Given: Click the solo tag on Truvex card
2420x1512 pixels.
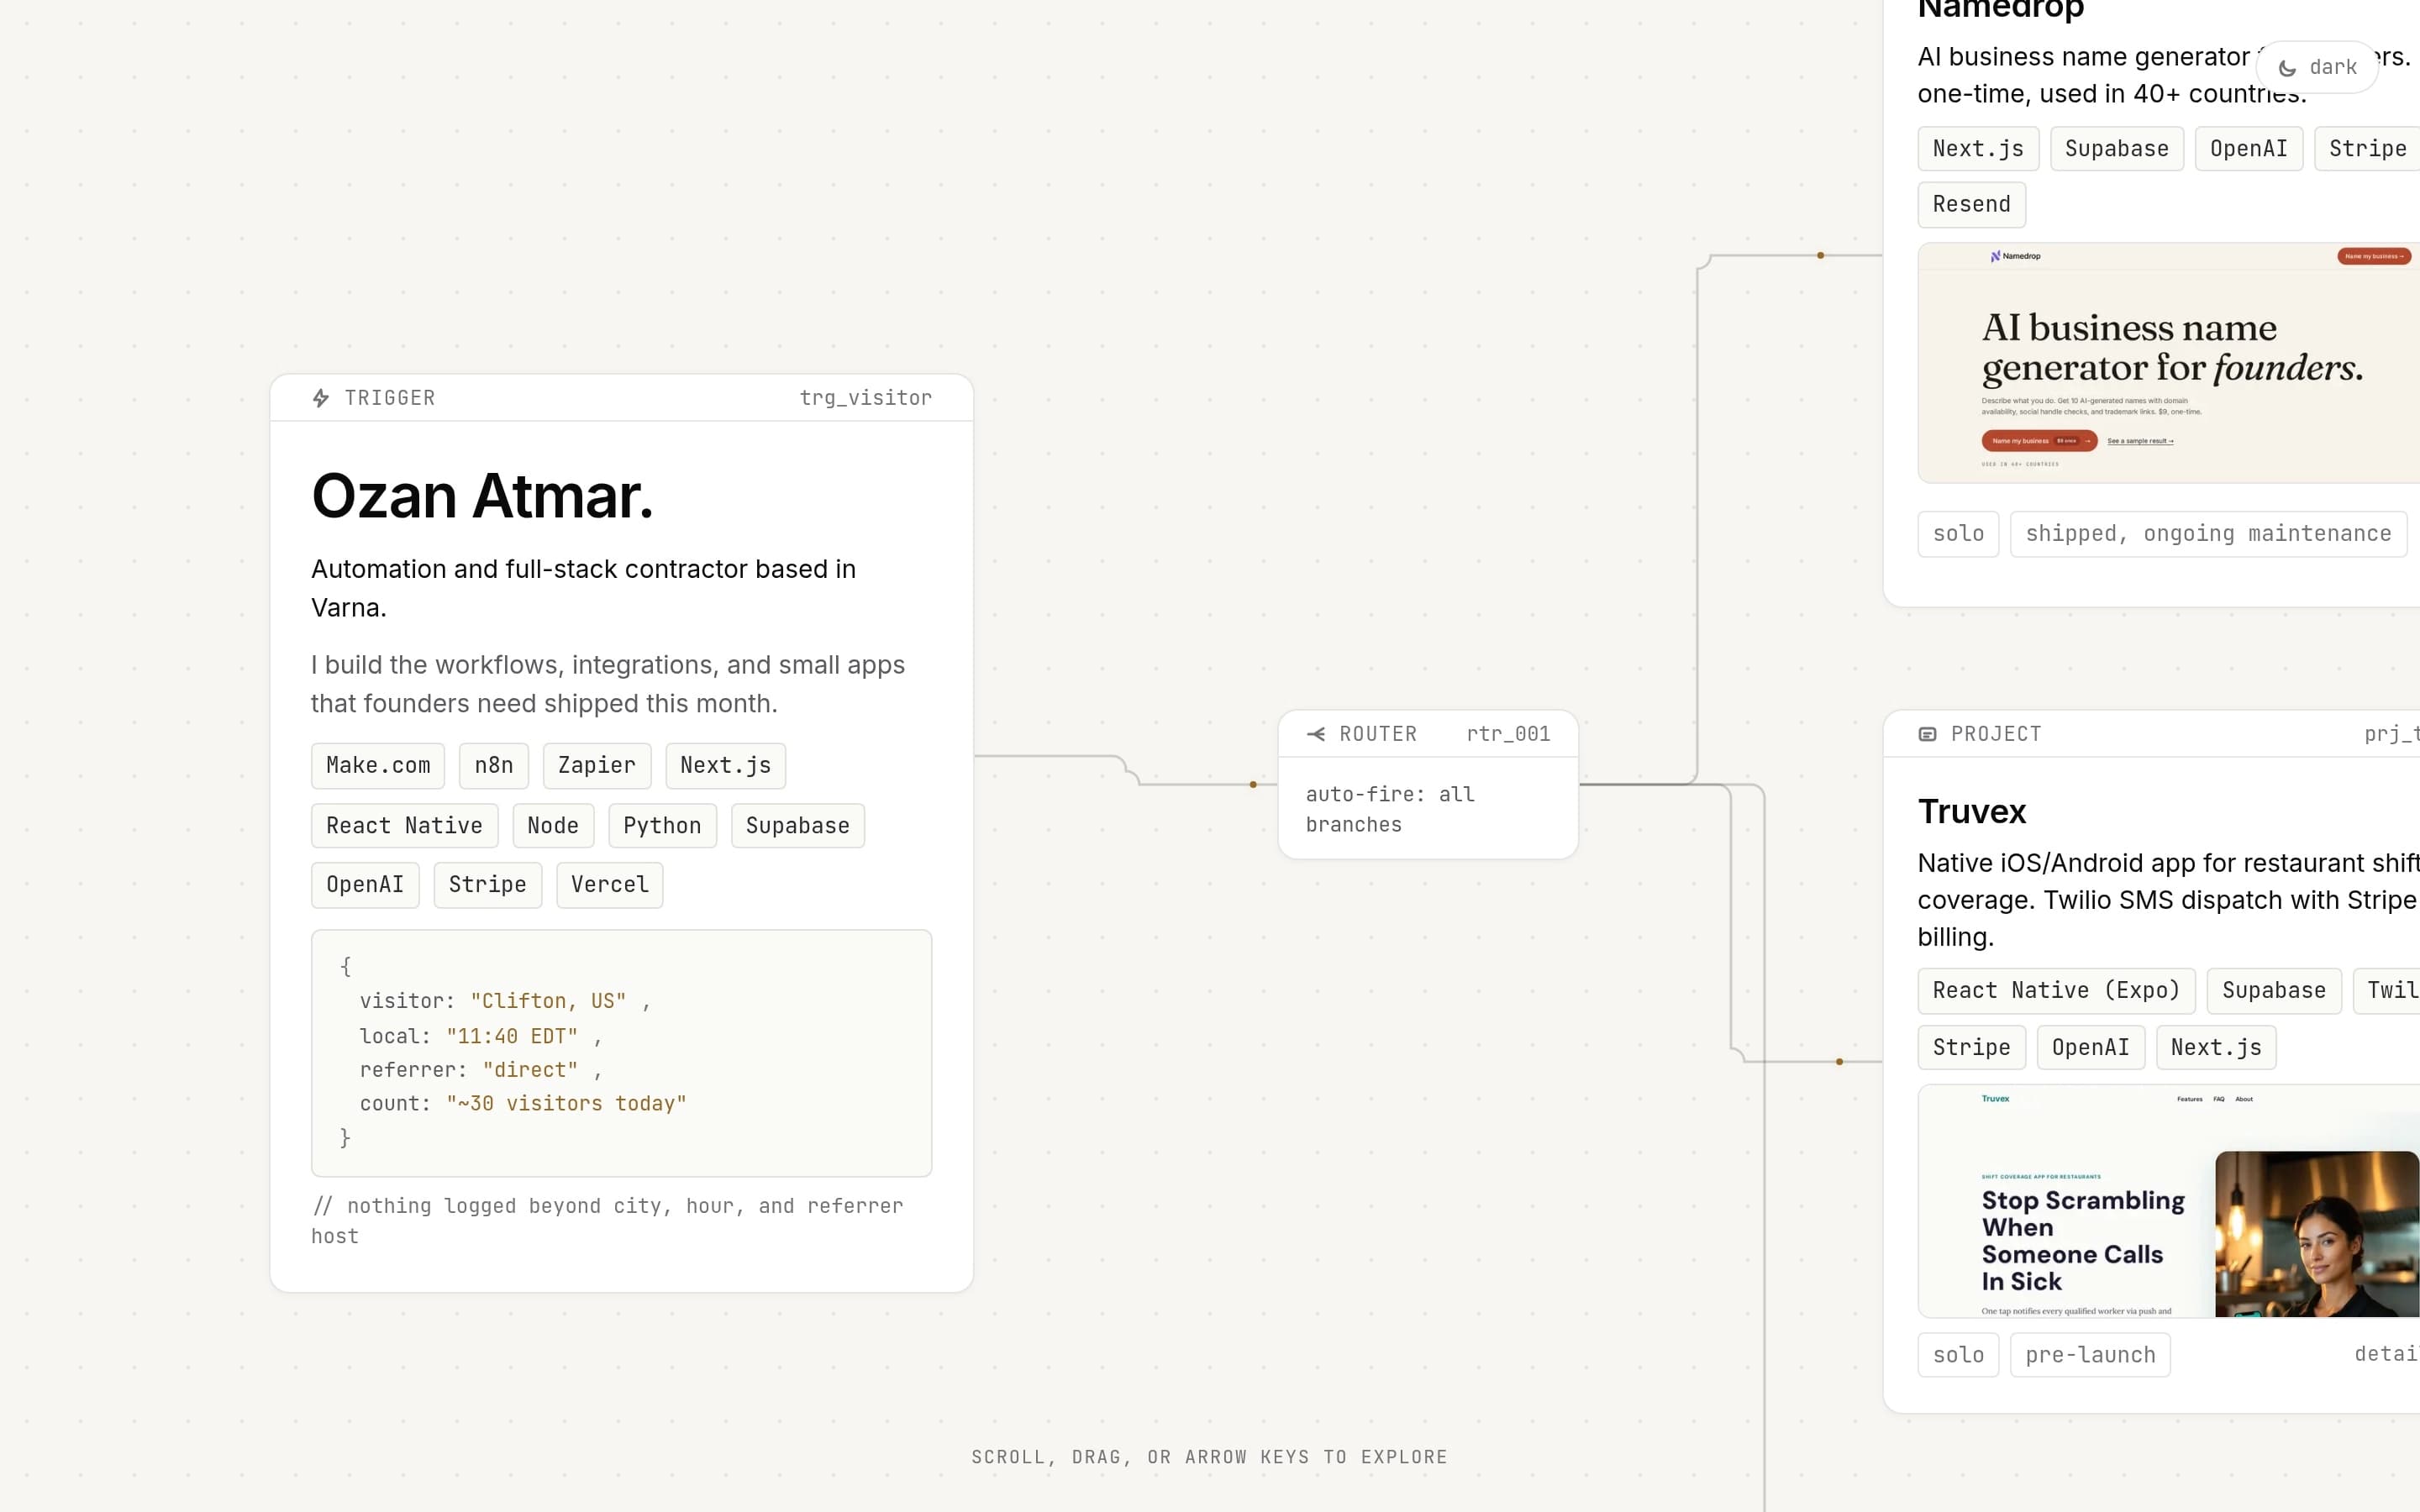Looking at the screenshot, I should [x=1958, y=1355].
